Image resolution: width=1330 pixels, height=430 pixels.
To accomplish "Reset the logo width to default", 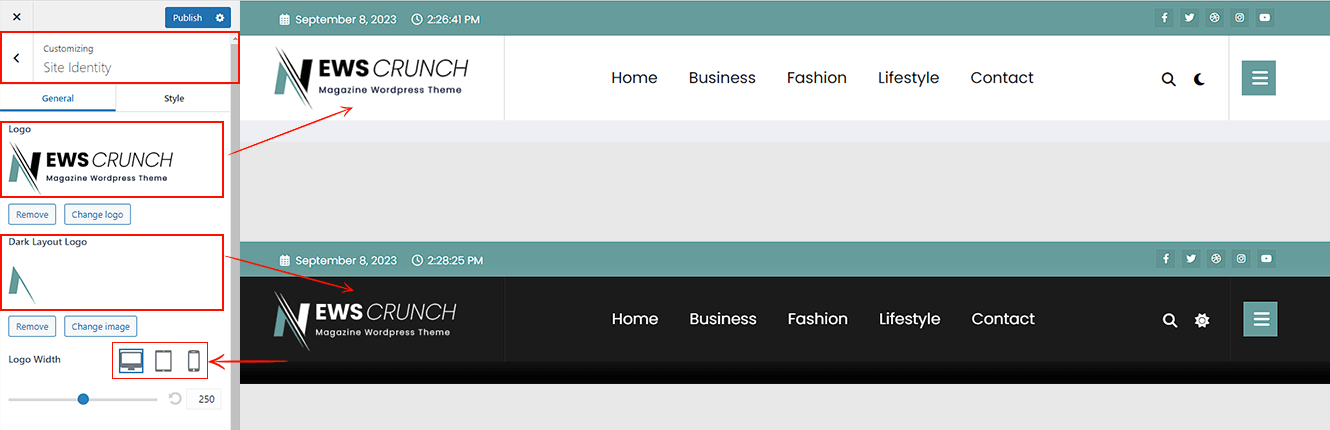I will pyautogui.click(x=175, y=399).
